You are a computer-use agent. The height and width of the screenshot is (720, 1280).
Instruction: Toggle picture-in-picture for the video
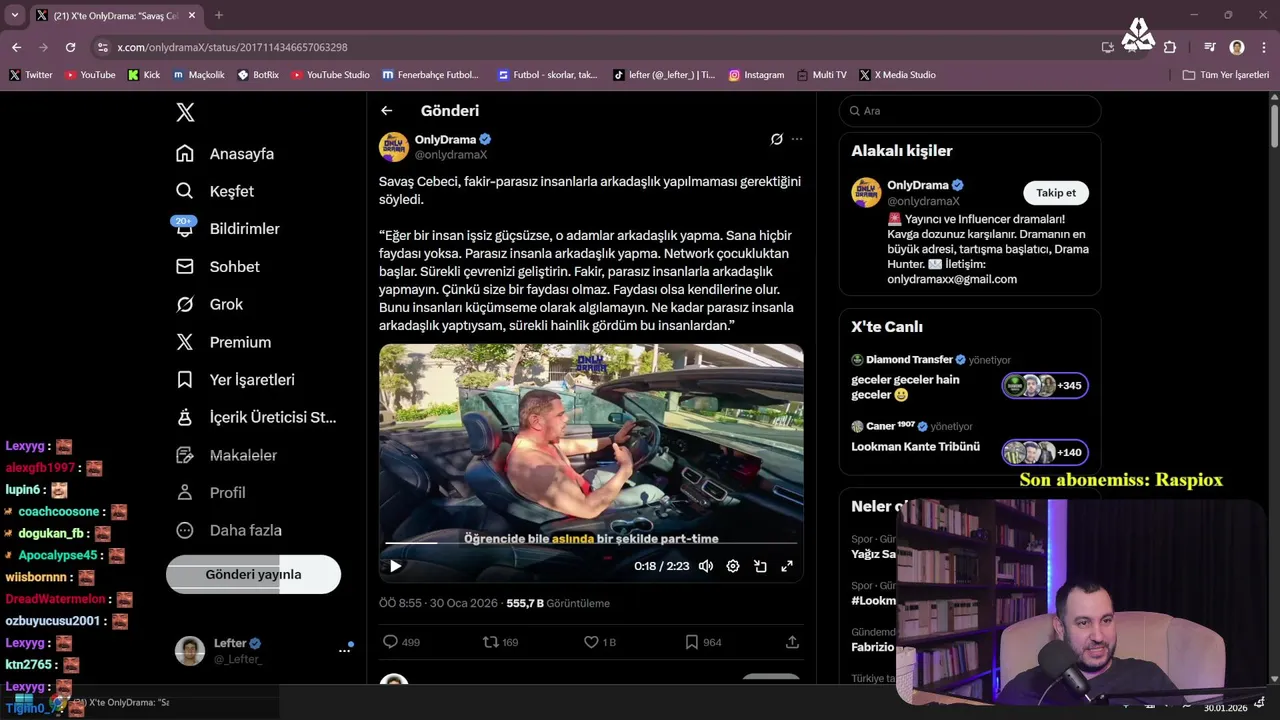(760, 566)
